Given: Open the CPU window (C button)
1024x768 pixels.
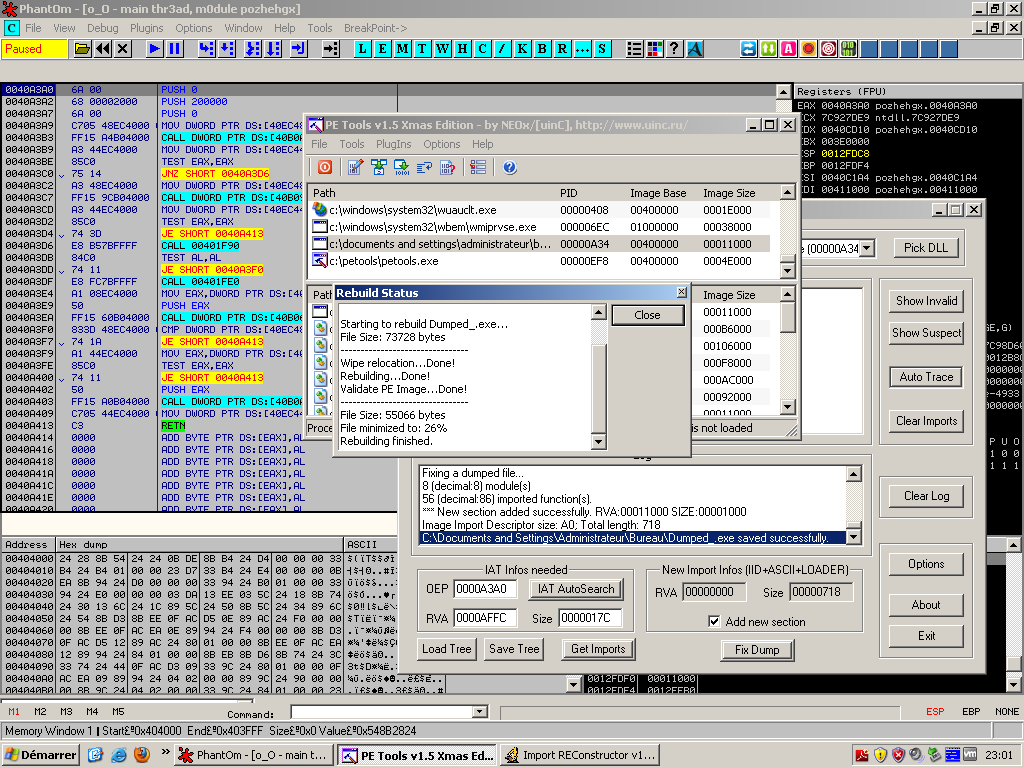Looking at the screenshot, I should [482, 48].
